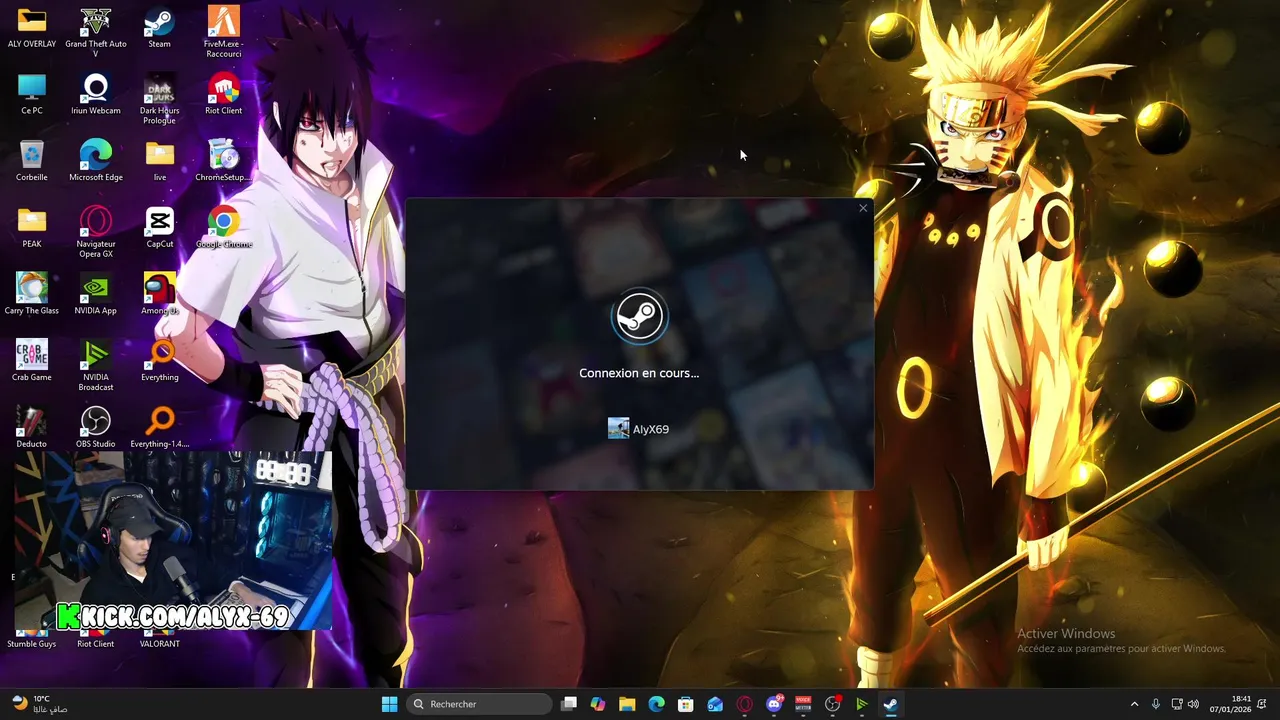
Task: Open the Windows Start menu
Action: [390, 704]
